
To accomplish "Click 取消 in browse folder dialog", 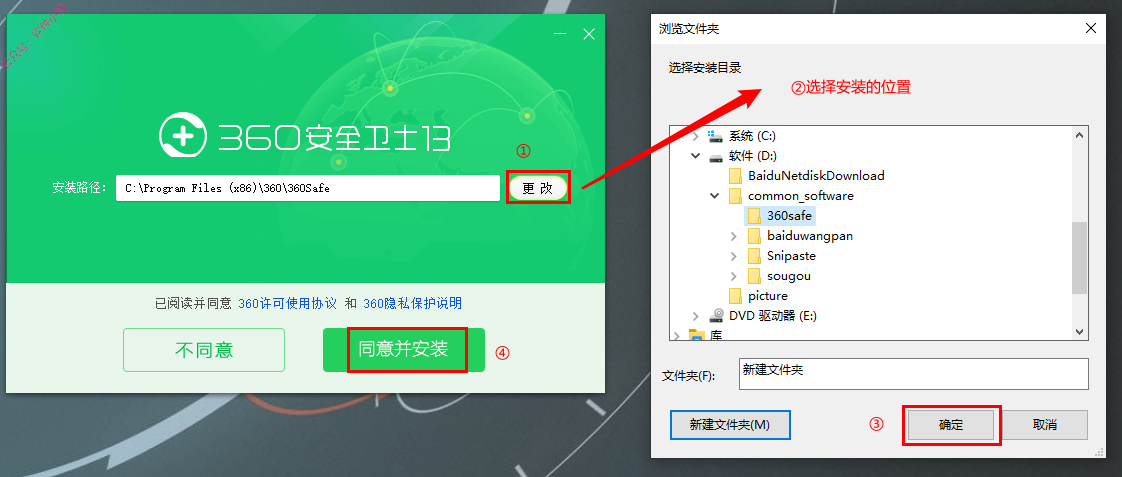I will [1045, 425].
